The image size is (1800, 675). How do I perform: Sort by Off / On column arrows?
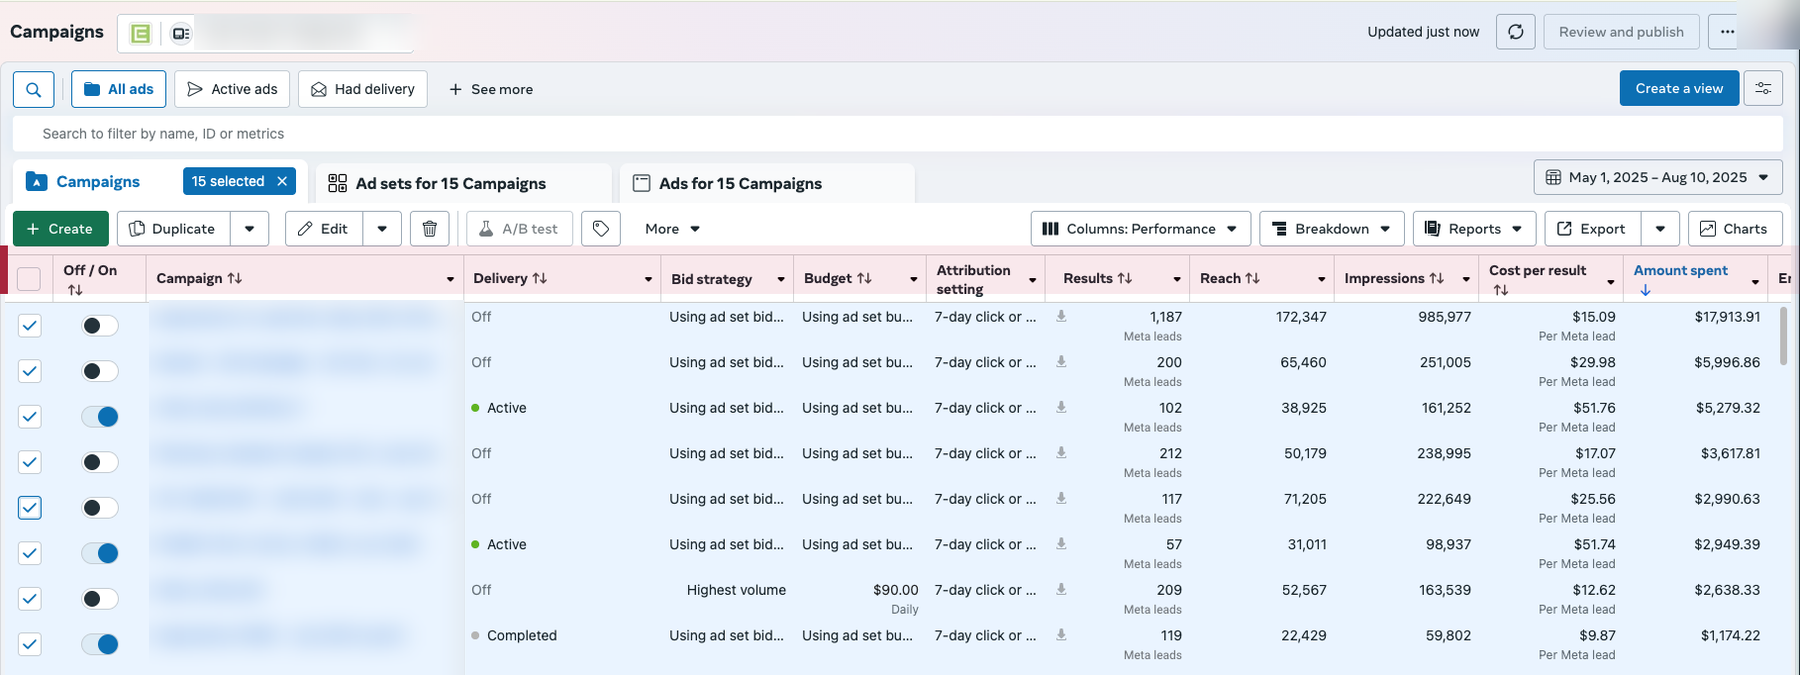pos(75,290)
